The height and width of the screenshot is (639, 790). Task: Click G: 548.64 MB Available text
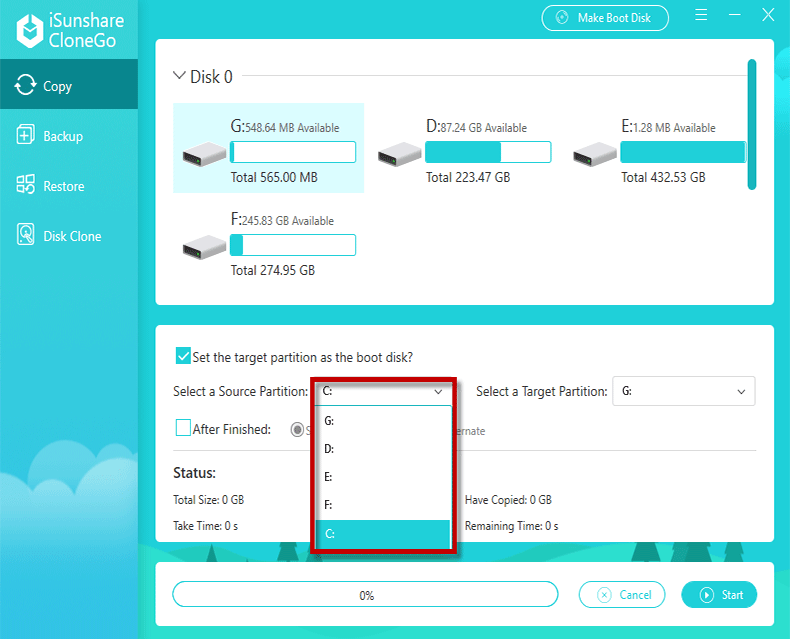click(x=285, y=126)
